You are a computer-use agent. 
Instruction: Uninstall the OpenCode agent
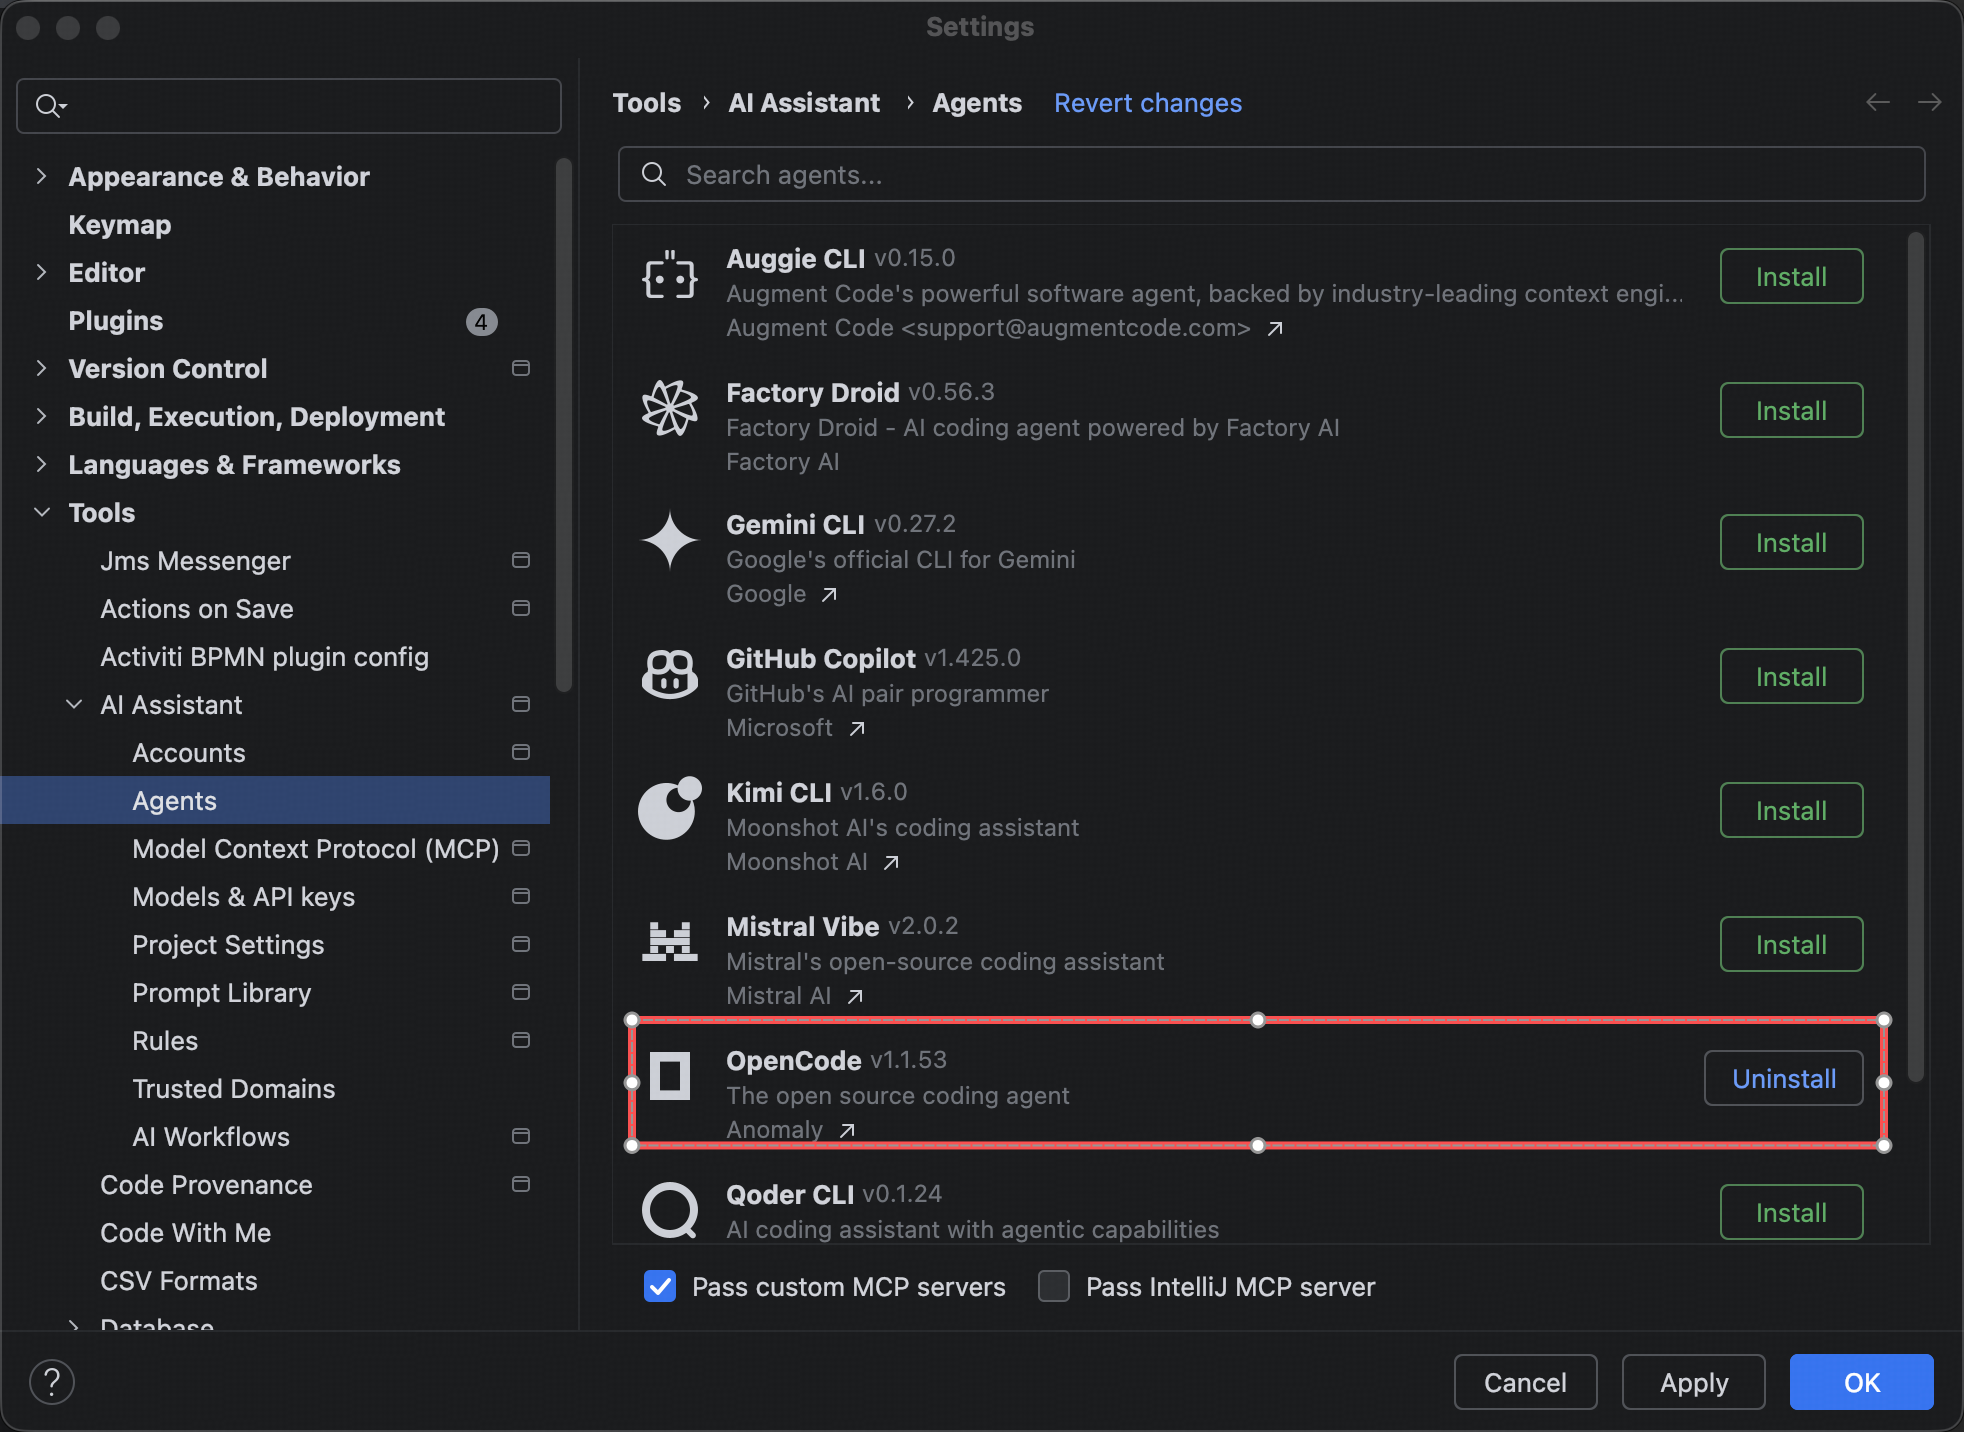pyautogui.click(x=1783, y=1078)
